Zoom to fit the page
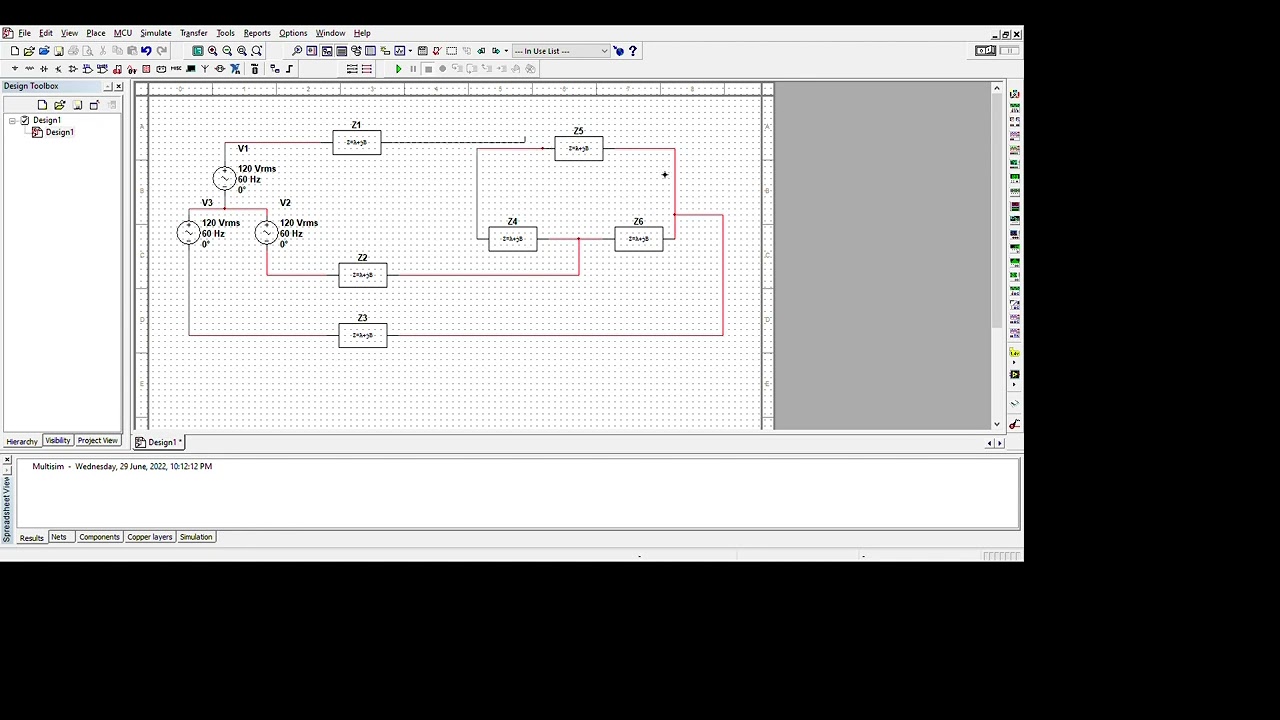This screenshot has height=720, width=1280. 256,51
